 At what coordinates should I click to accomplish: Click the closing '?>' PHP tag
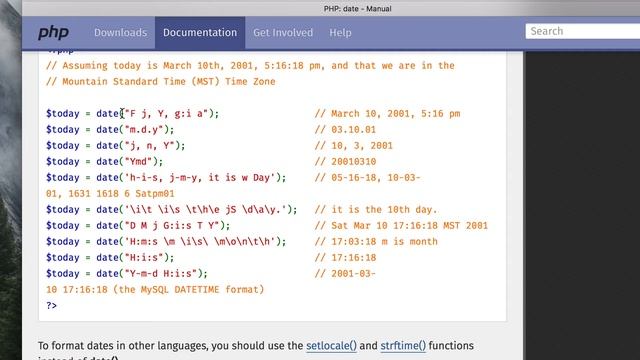tap(51, 306)
